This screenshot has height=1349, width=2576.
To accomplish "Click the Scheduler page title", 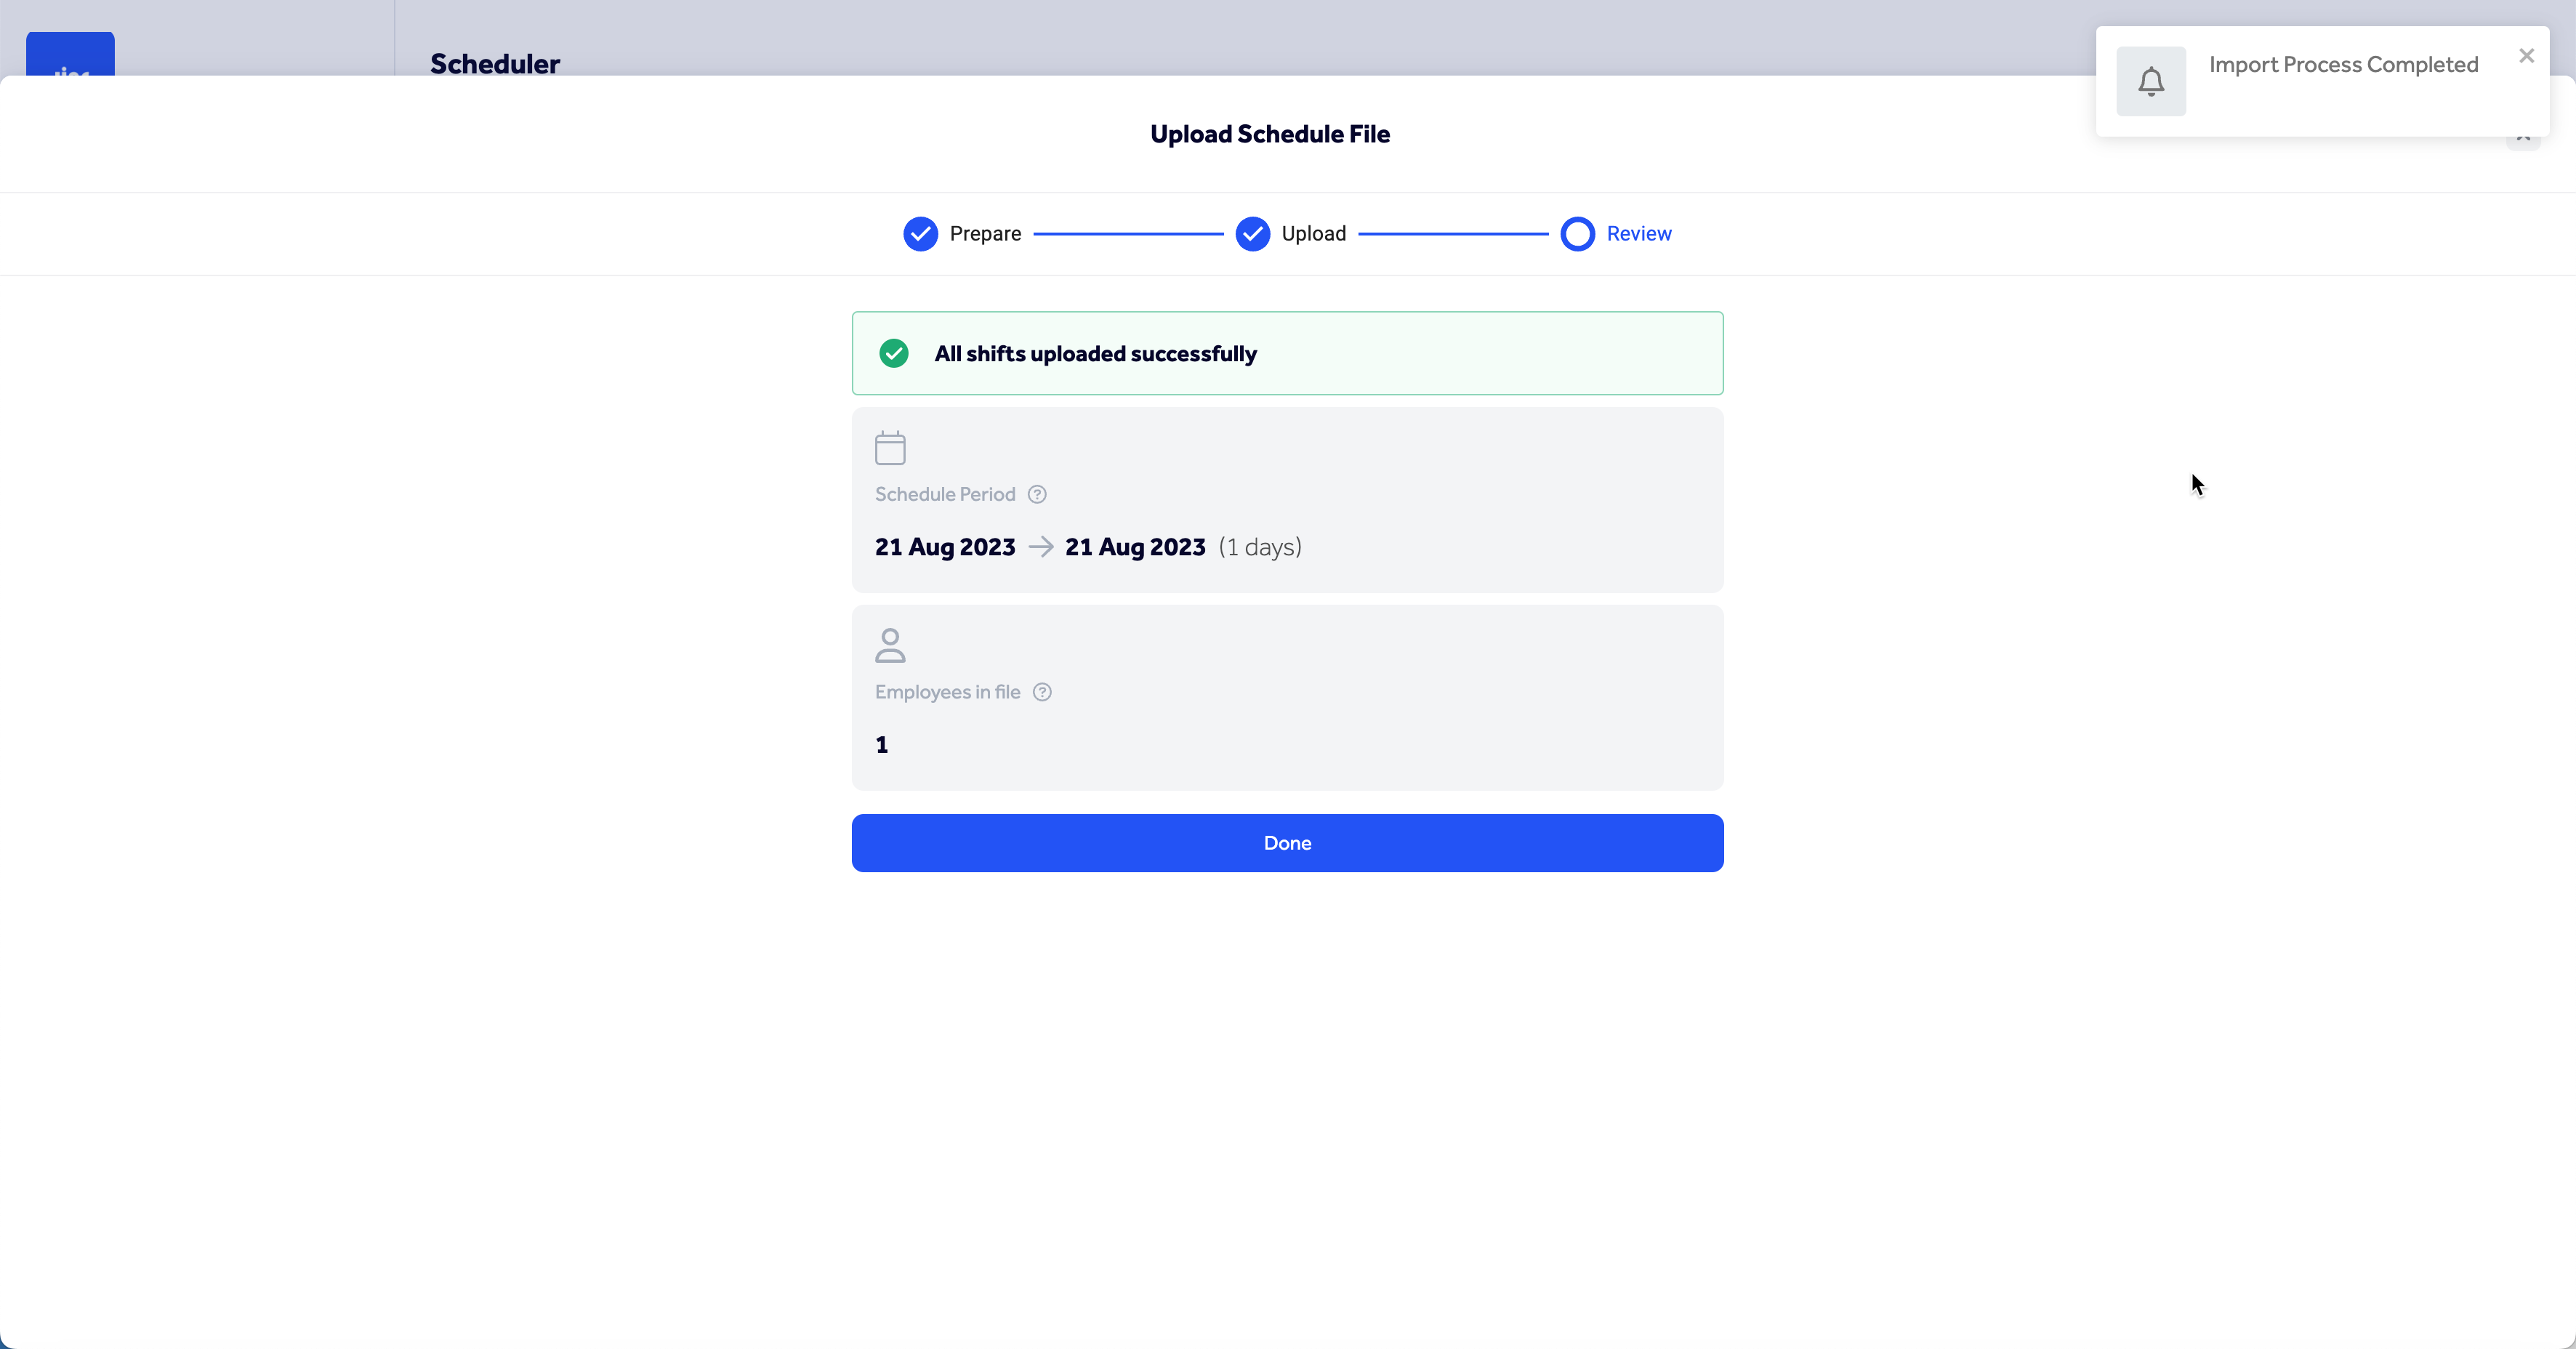I will coord(495,63).
